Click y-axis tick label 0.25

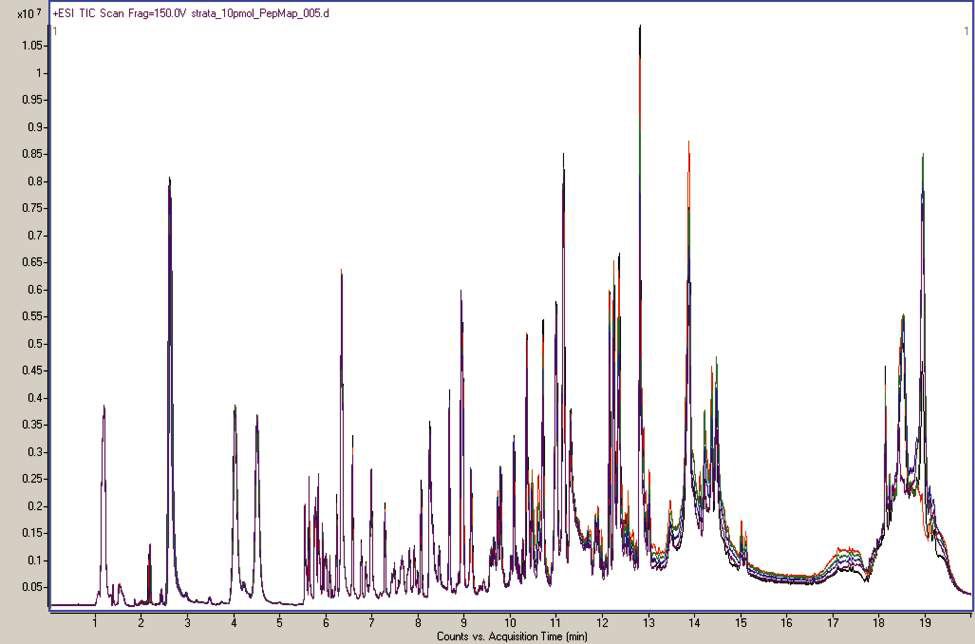click(30, 479)
